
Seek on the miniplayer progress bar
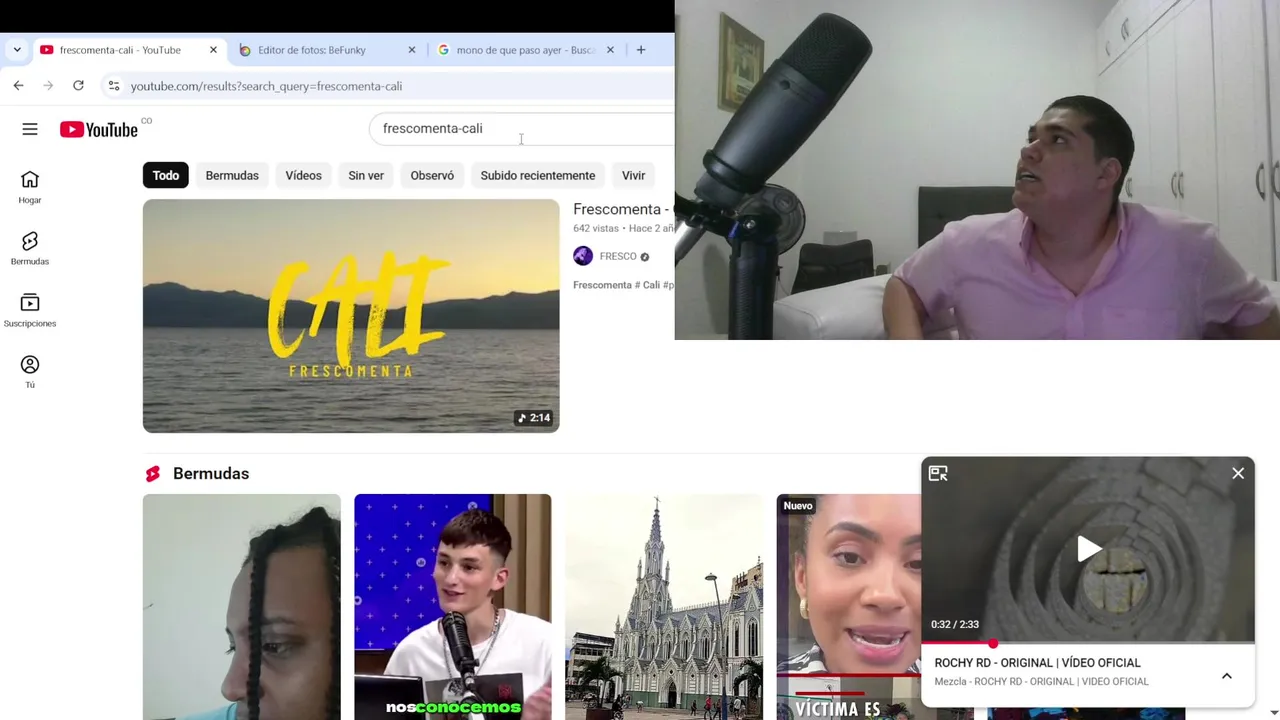pos(1088,643)
